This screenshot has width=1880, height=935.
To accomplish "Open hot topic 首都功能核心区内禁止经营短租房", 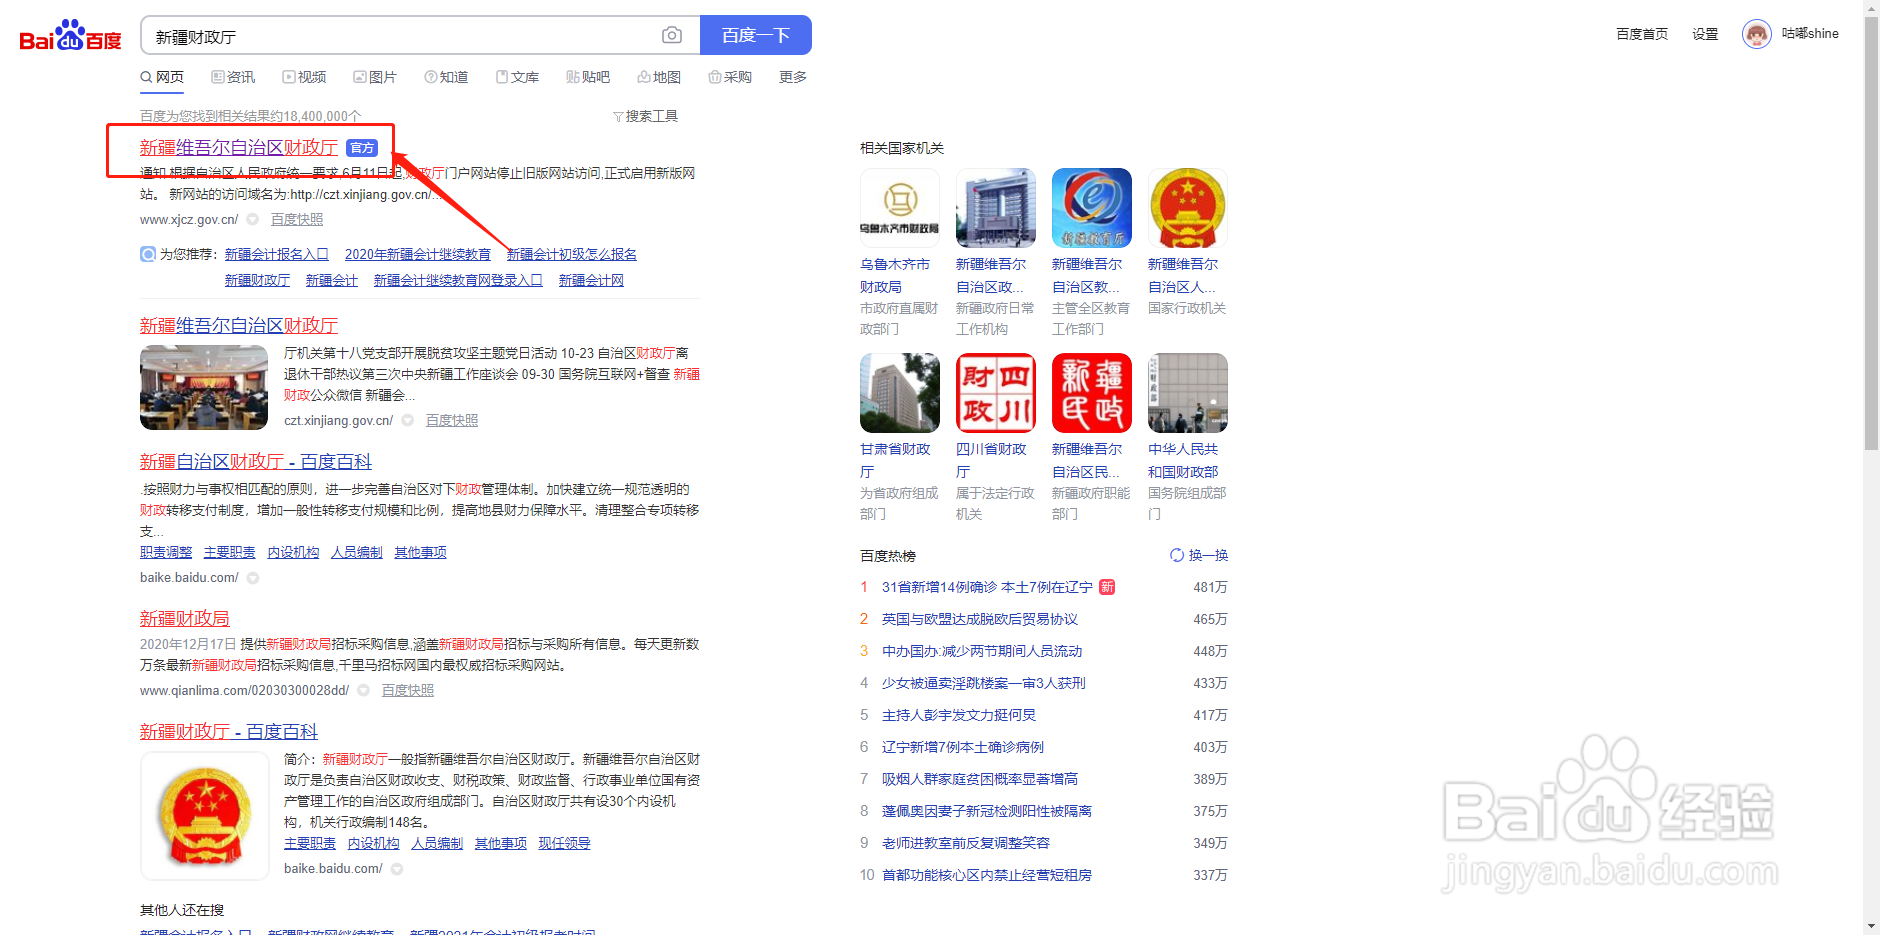I will 987,875.
